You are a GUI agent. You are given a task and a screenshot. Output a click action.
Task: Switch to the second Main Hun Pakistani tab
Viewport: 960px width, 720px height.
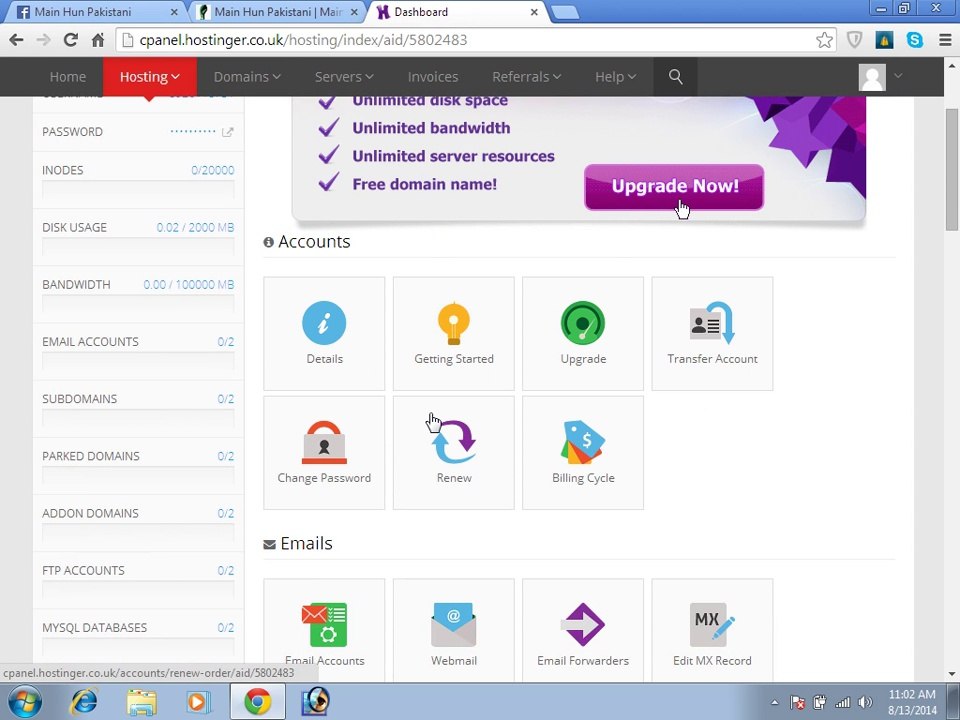(x=276, y=12)
